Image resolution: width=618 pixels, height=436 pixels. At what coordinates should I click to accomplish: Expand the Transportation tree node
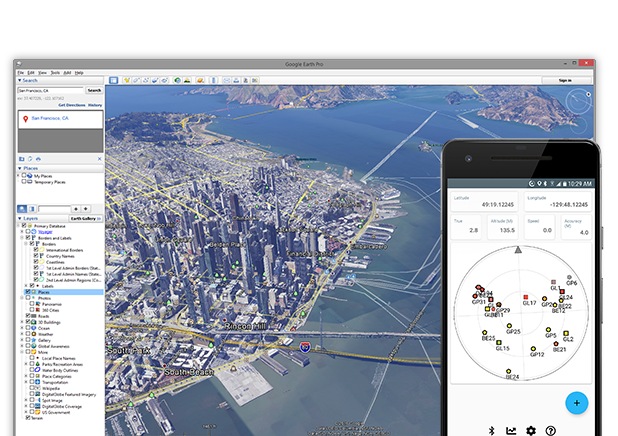pos(26,382)
